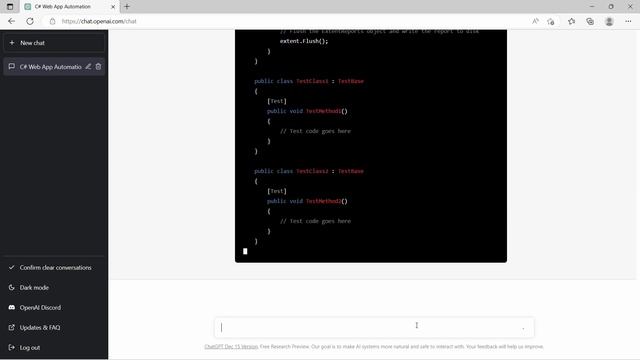Send message with send icon
This screenshot has width=640, height=360.
pos(523,328)
